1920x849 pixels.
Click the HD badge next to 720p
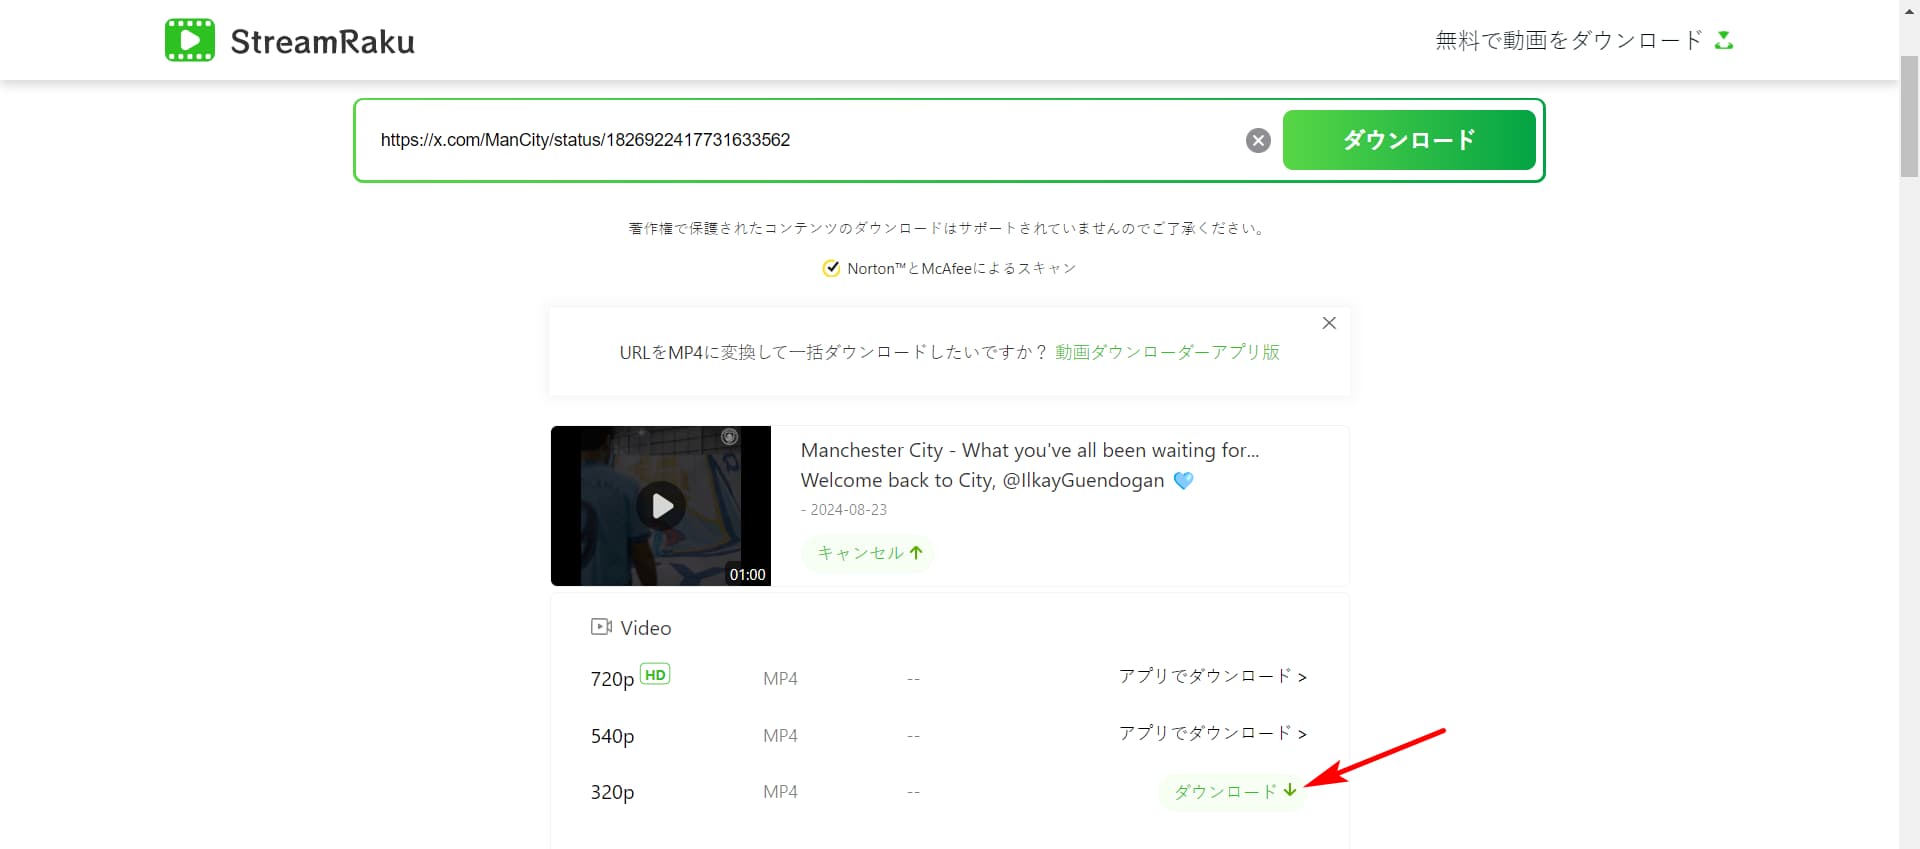[x=655, y=674]
